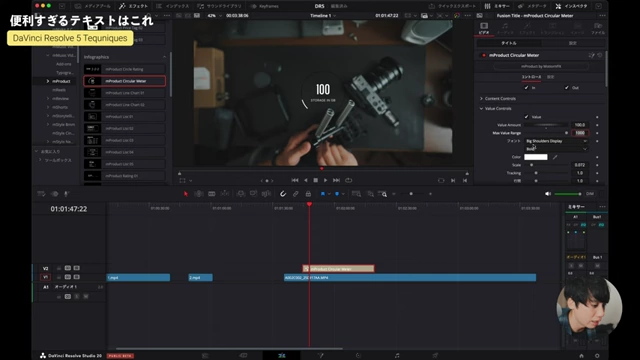Toggle timeline Snapping magnet icon
Screen dimensions: 640x360
click(x=282, y=194)
